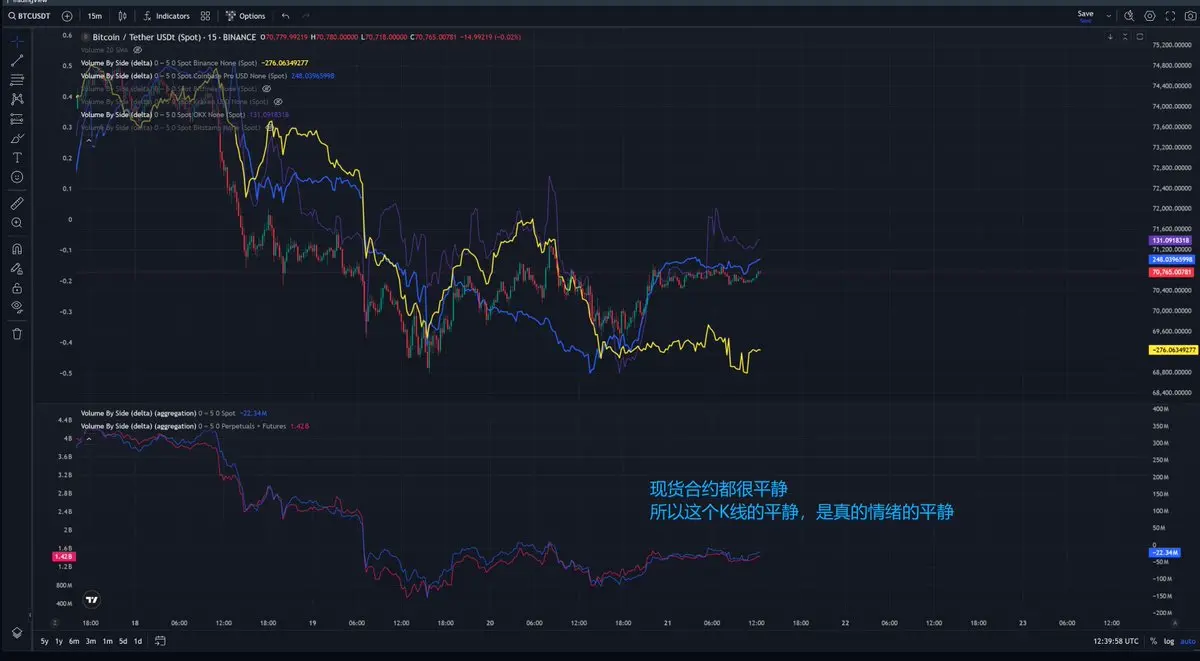
Task: Save the chart layout
Action: click(1085, 15)
